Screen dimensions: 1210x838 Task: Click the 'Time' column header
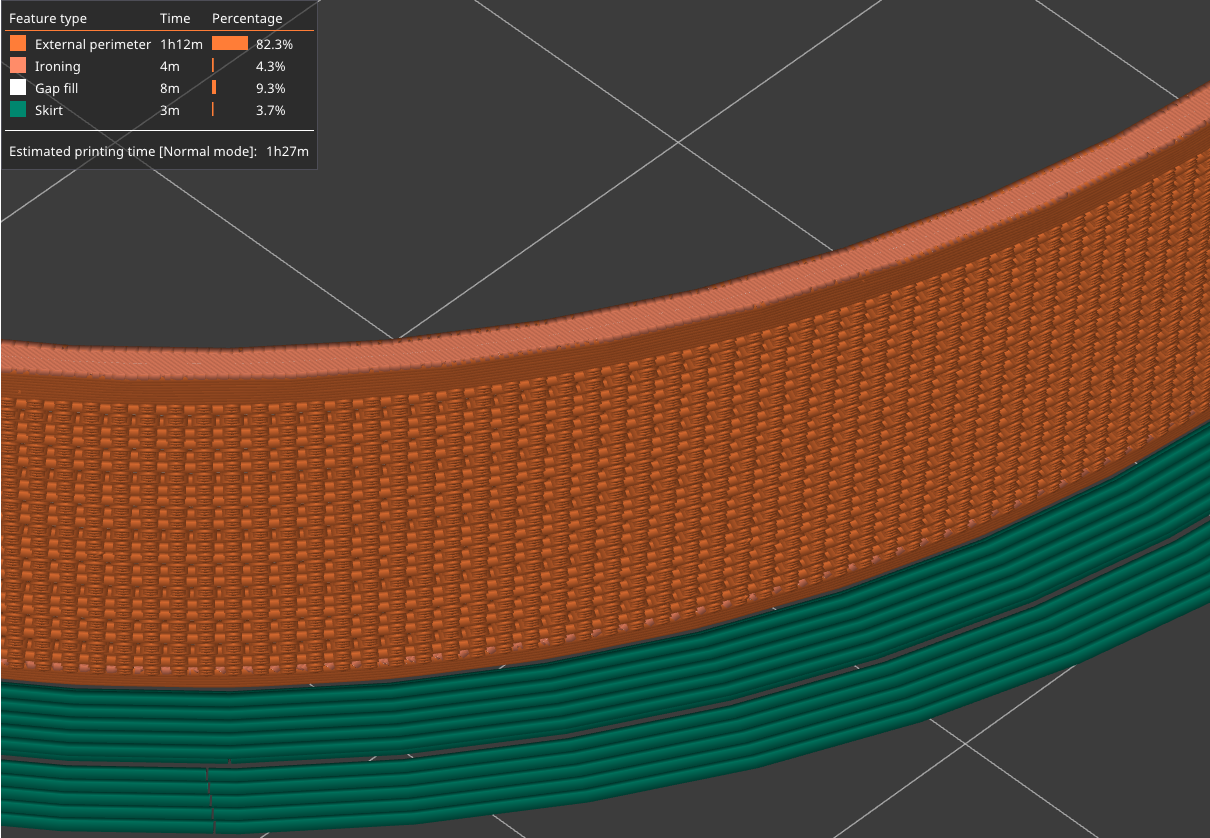pos(174,18)
